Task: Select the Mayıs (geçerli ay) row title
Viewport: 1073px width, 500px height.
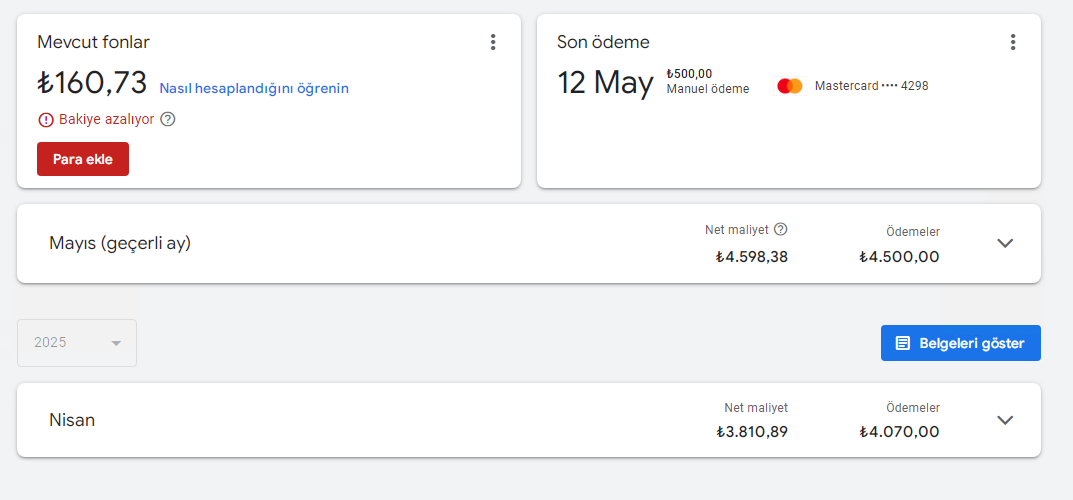Action: tap(120, 244)
